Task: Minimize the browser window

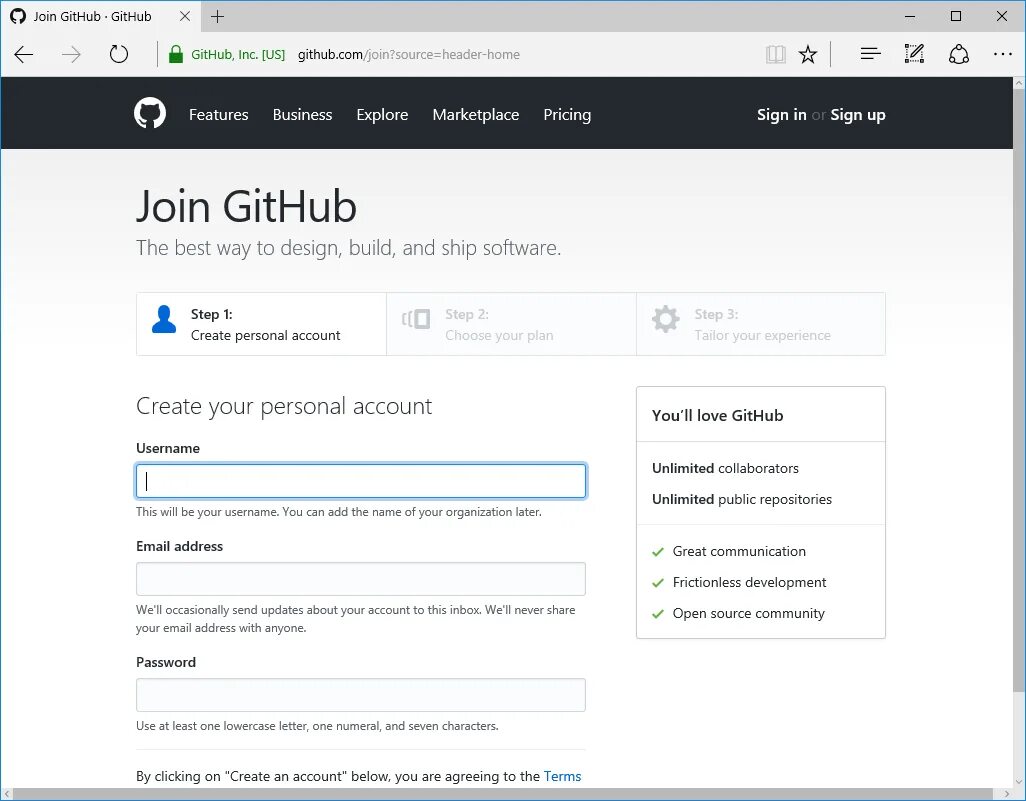Action: click(x=910, y=16)
